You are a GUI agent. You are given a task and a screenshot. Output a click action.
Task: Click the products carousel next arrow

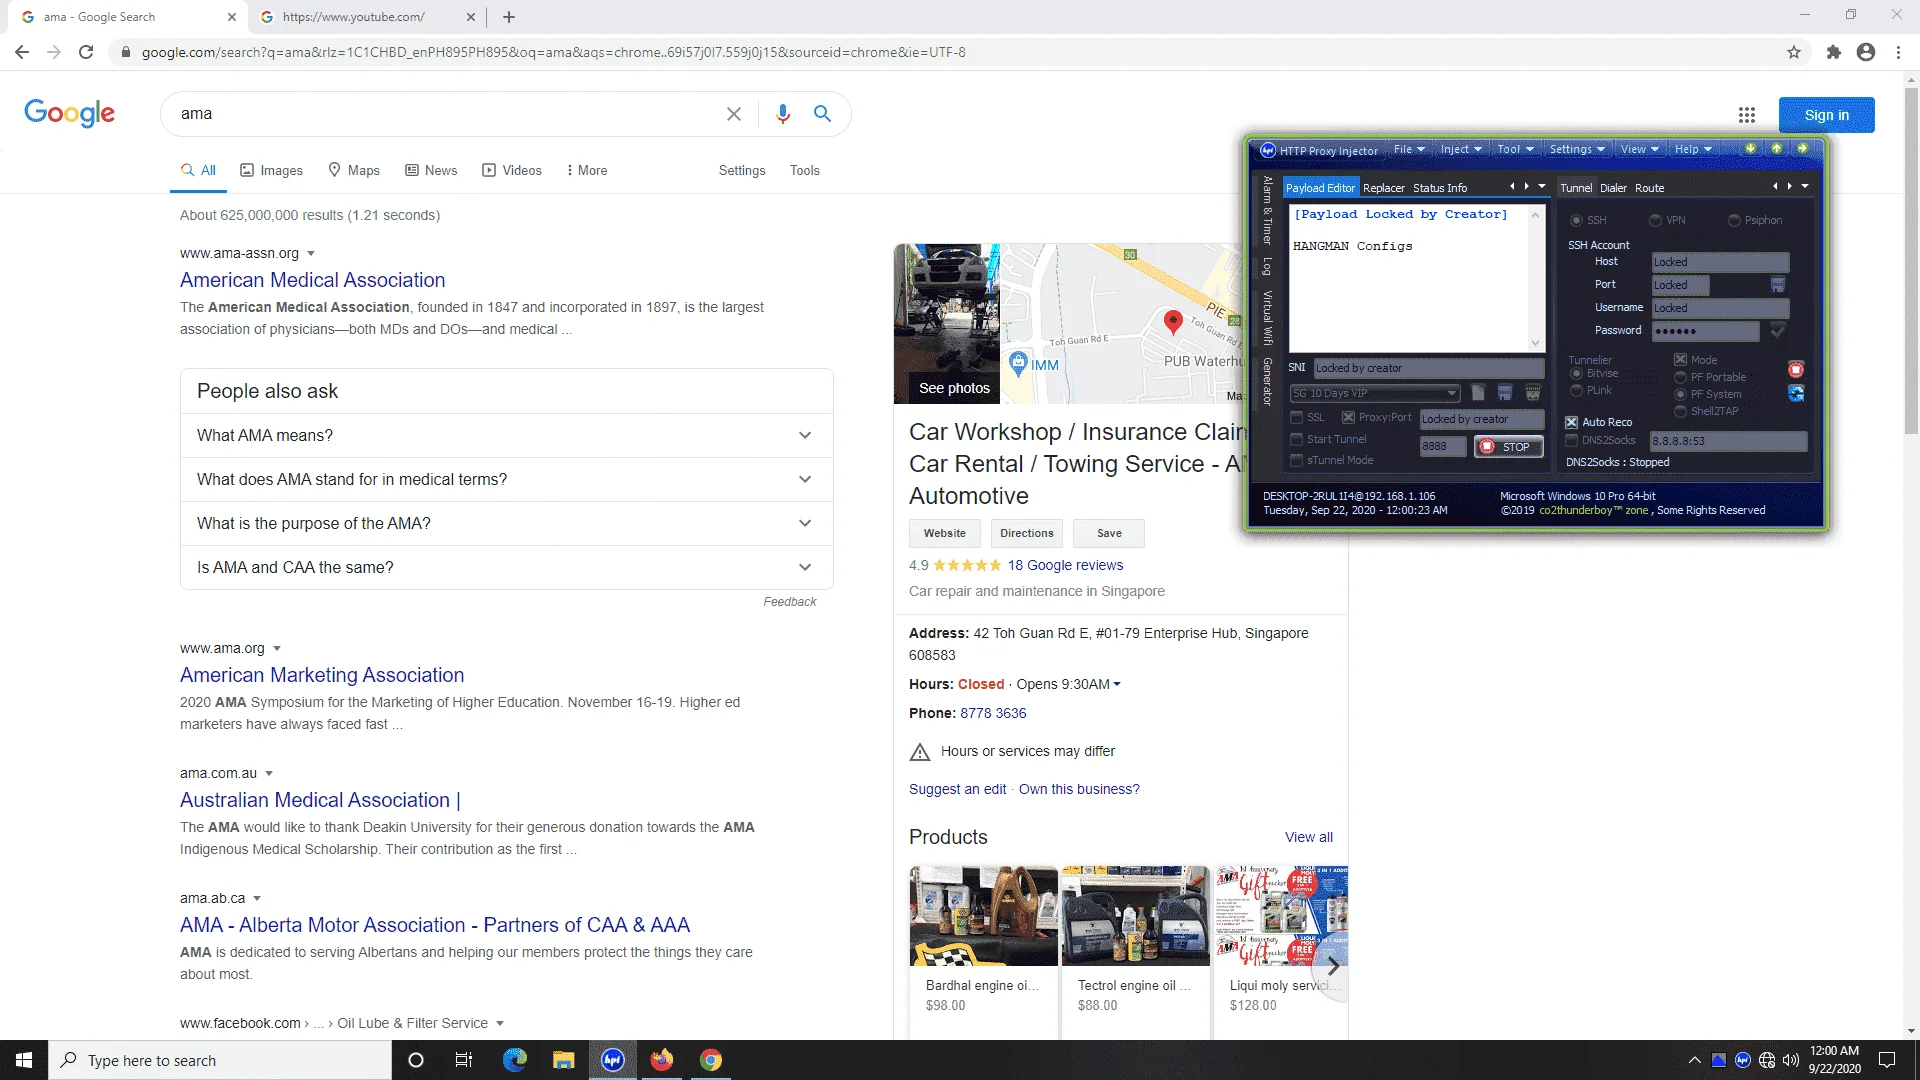(1333, 966)
